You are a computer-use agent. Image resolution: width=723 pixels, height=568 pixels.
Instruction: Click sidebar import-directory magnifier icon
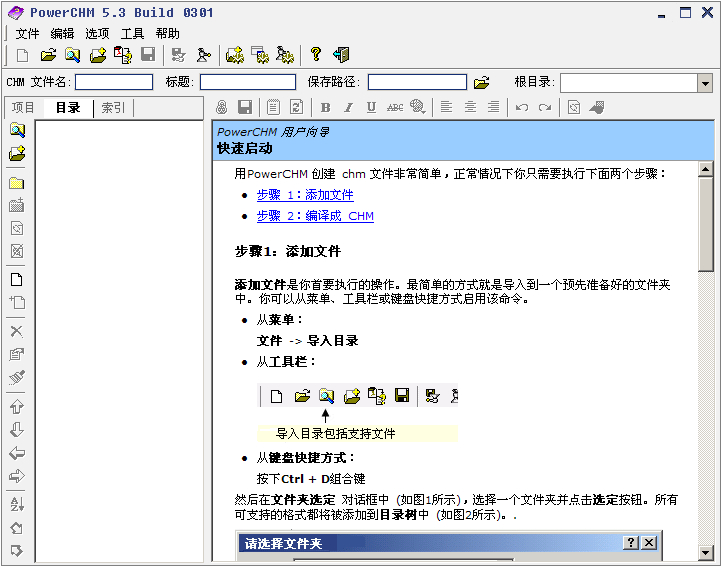pyautogui.click(x=17, y=130)
